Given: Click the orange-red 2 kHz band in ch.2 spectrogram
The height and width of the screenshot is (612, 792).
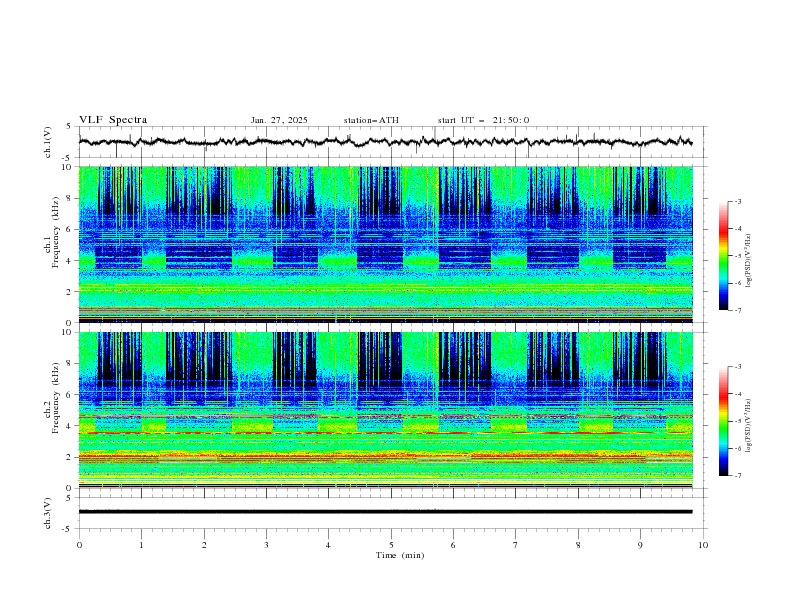Looking at the screenshot, I should click(x=385, y=457).
